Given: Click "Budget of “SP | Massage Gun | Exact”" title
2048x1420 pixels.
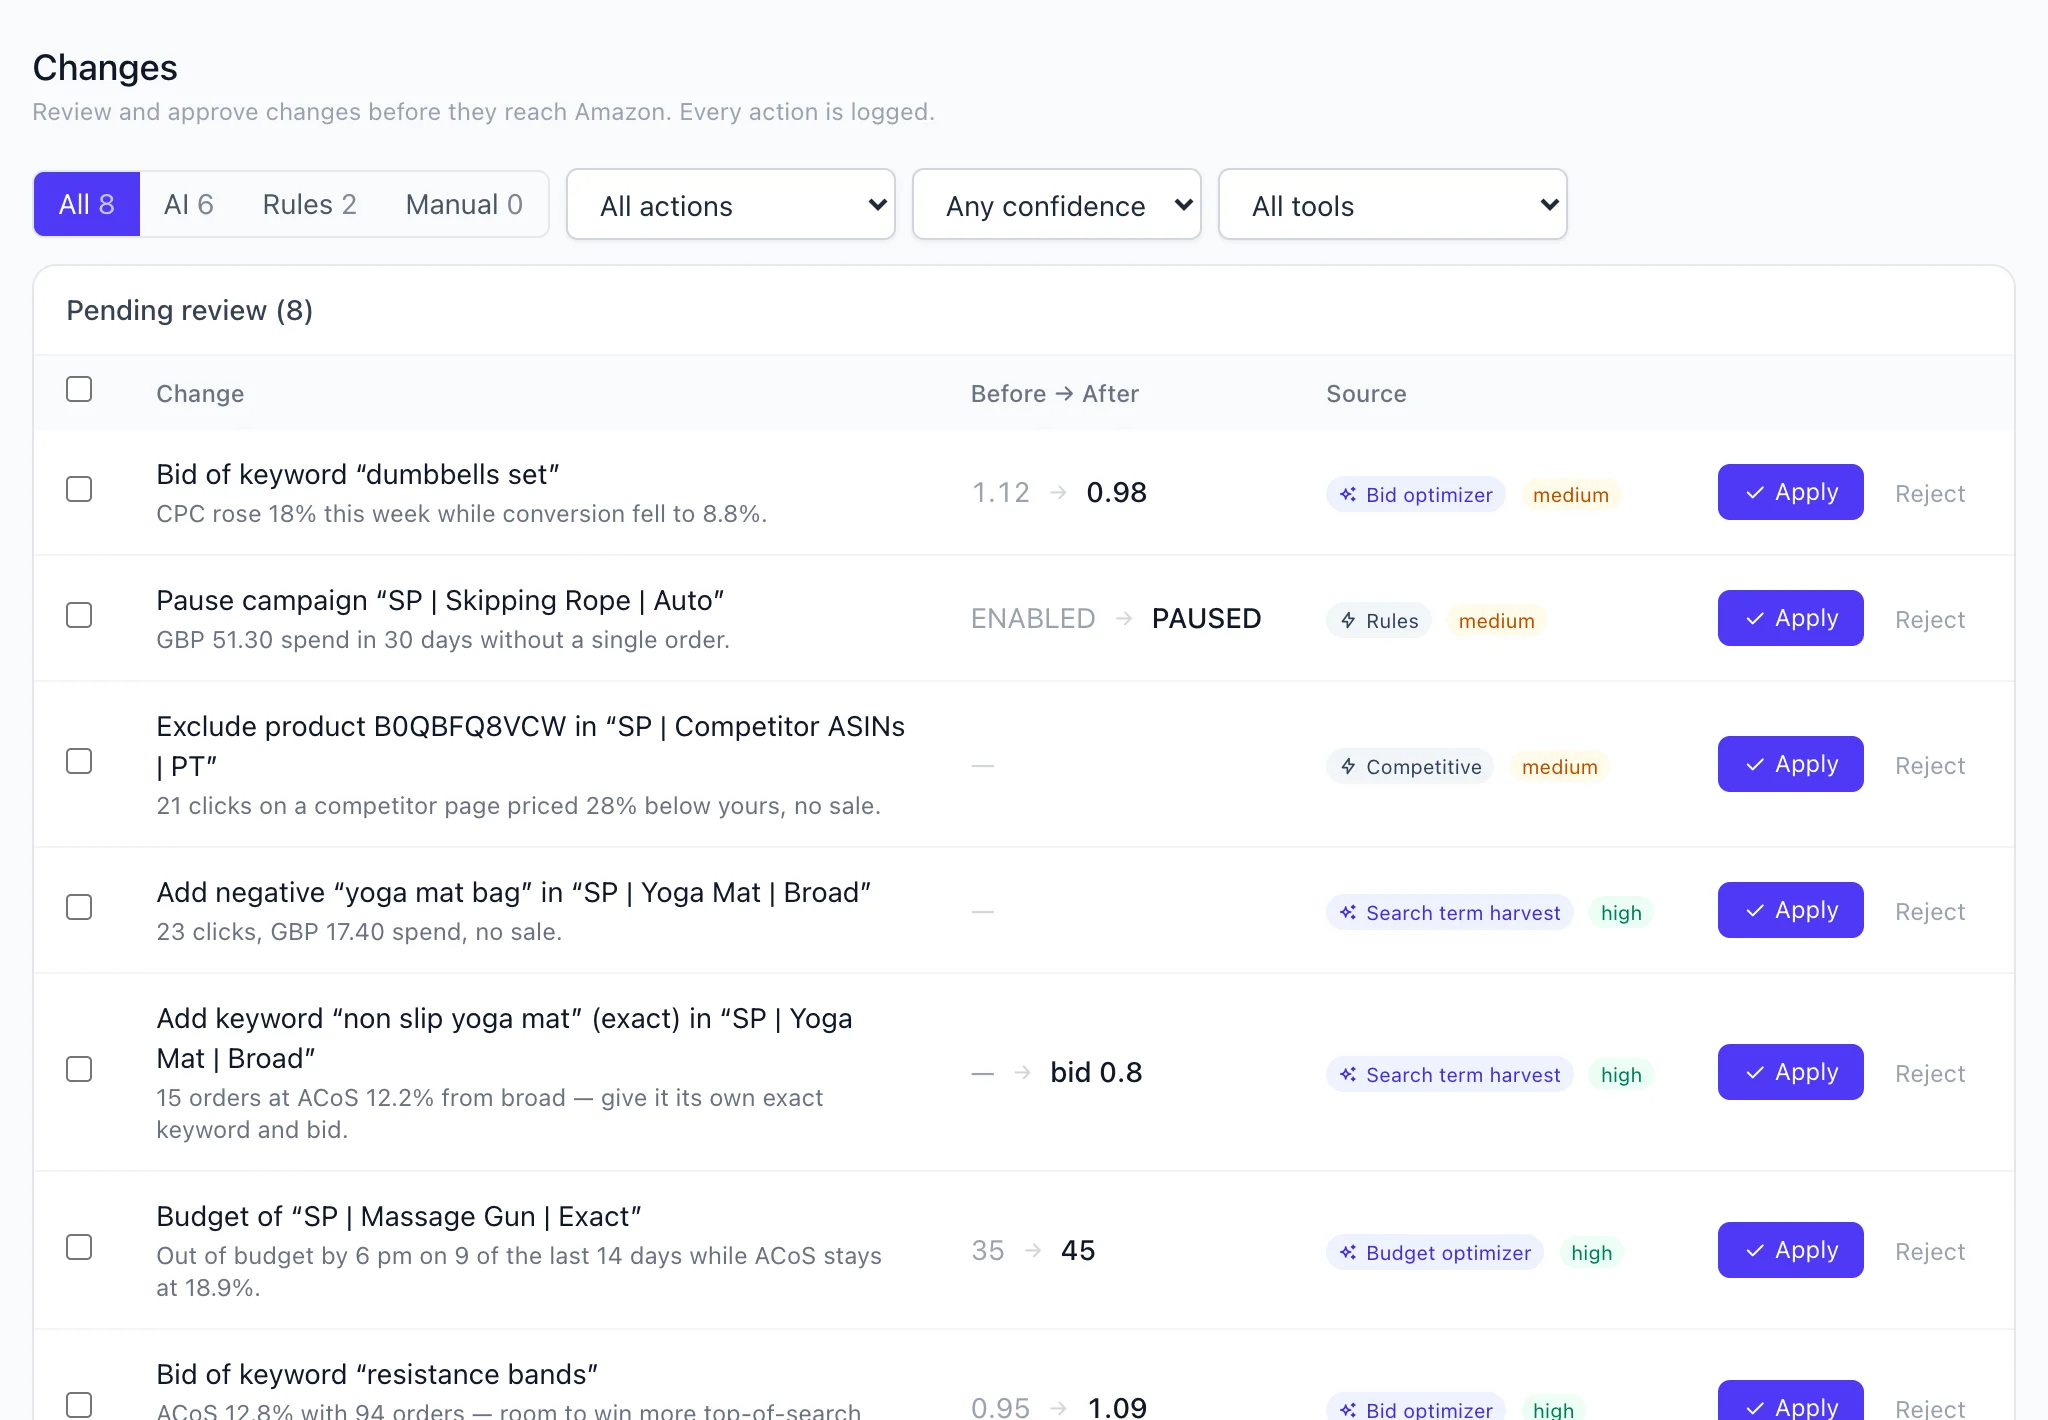Looking at the screenshot, I should [x=399, y=1216].
